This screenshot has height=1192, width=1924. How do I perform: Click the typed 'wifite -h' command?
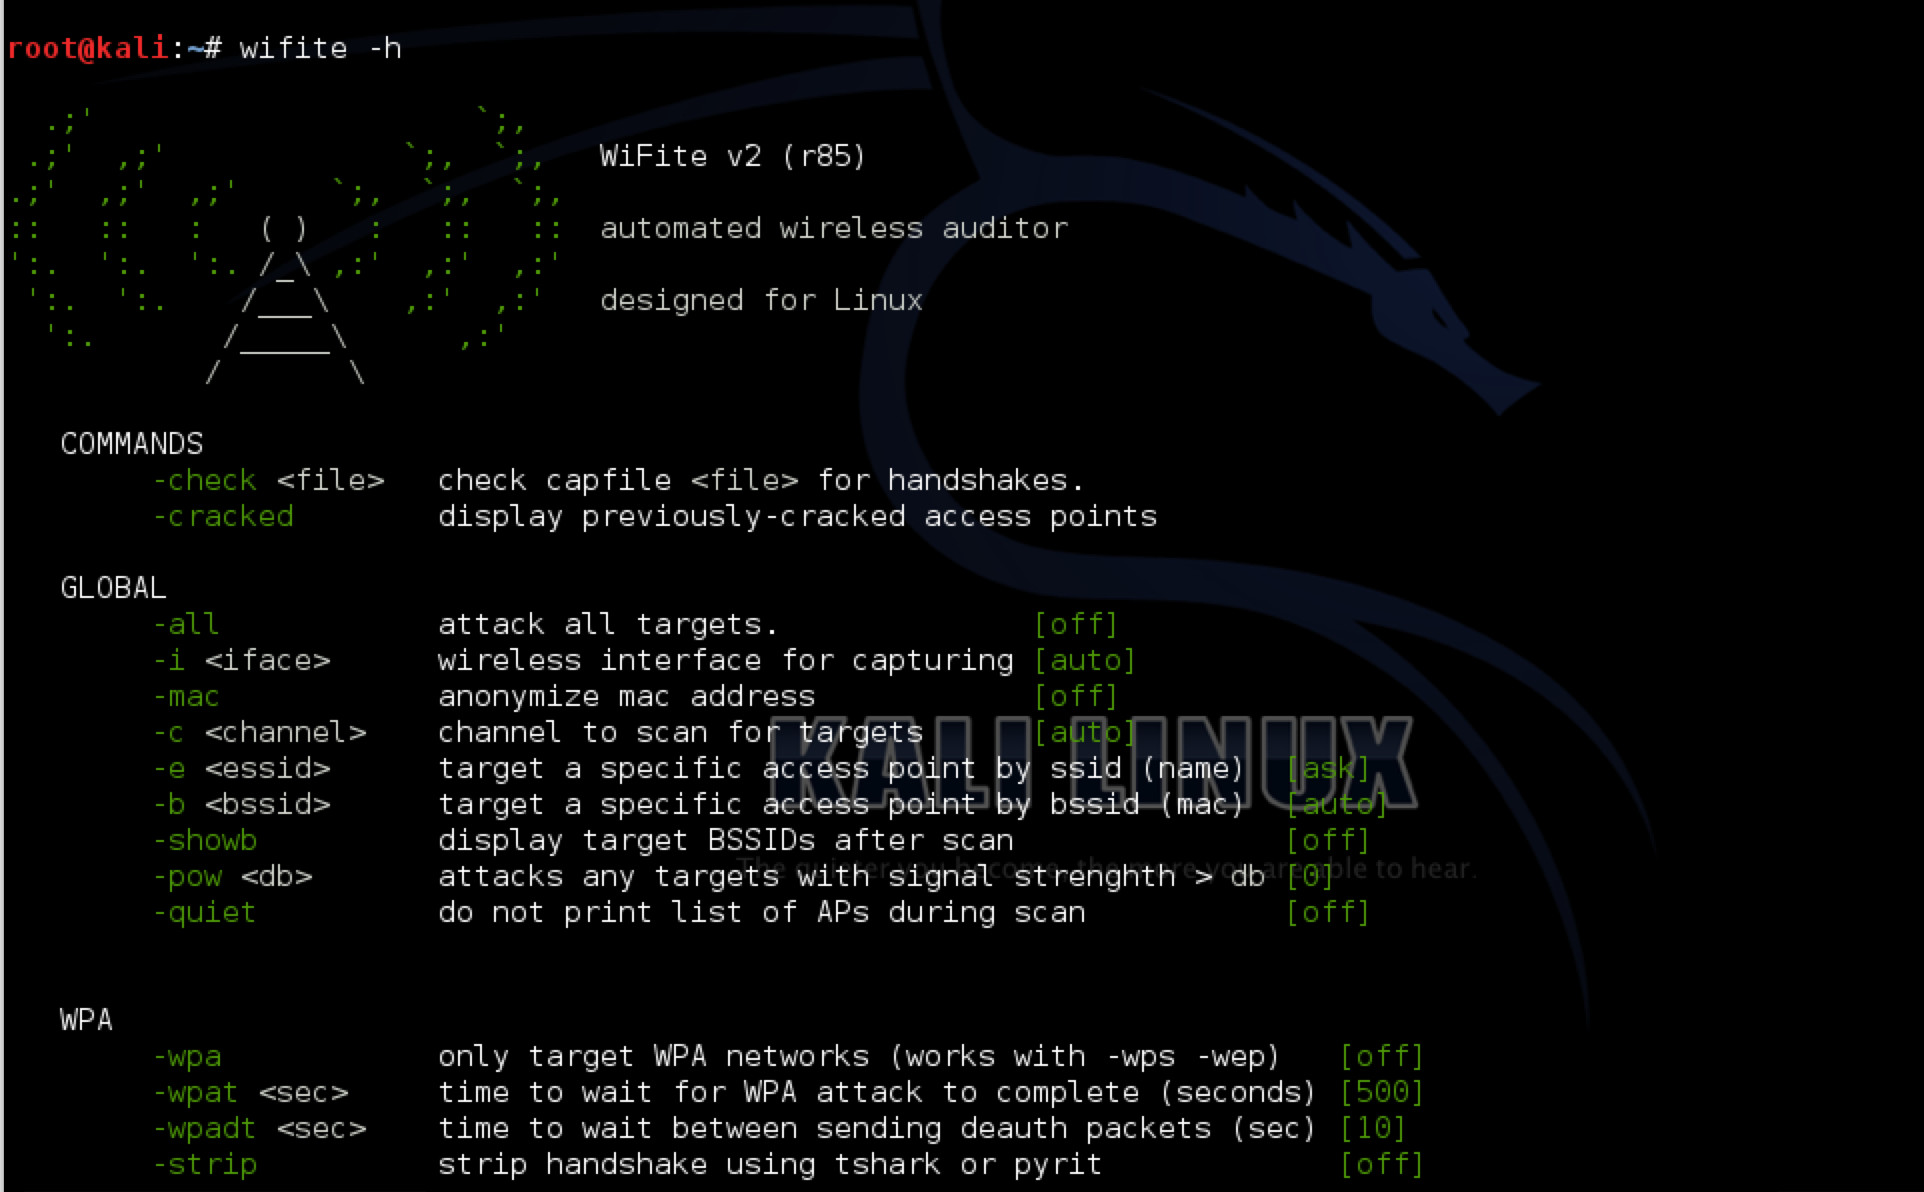click(320, 48)
